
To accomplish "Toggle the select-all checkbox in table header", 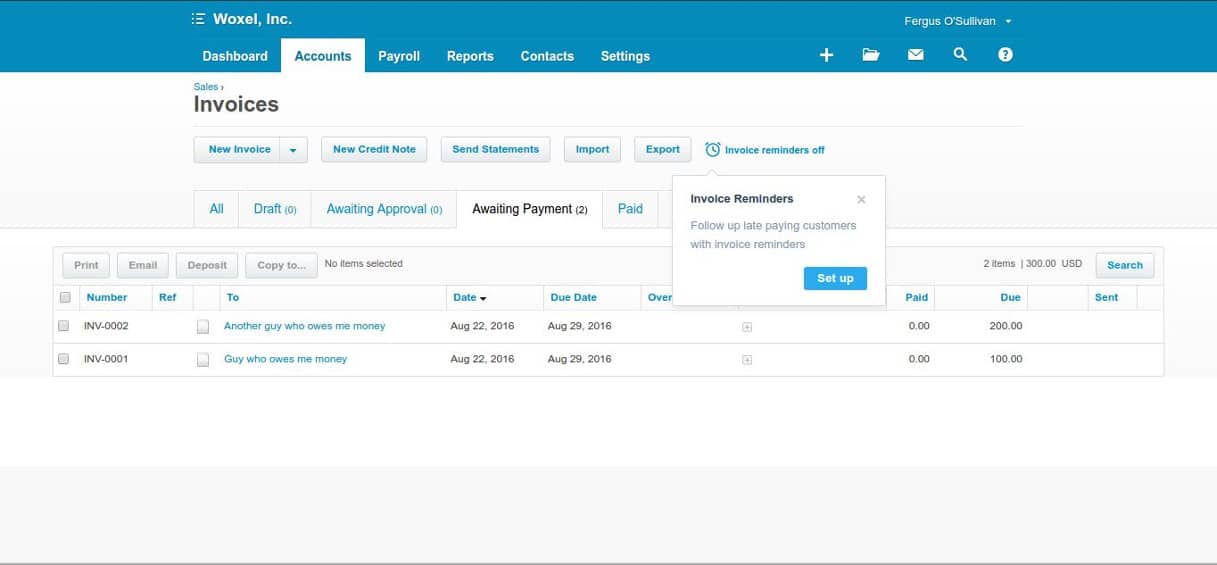I will pos(65,297).
